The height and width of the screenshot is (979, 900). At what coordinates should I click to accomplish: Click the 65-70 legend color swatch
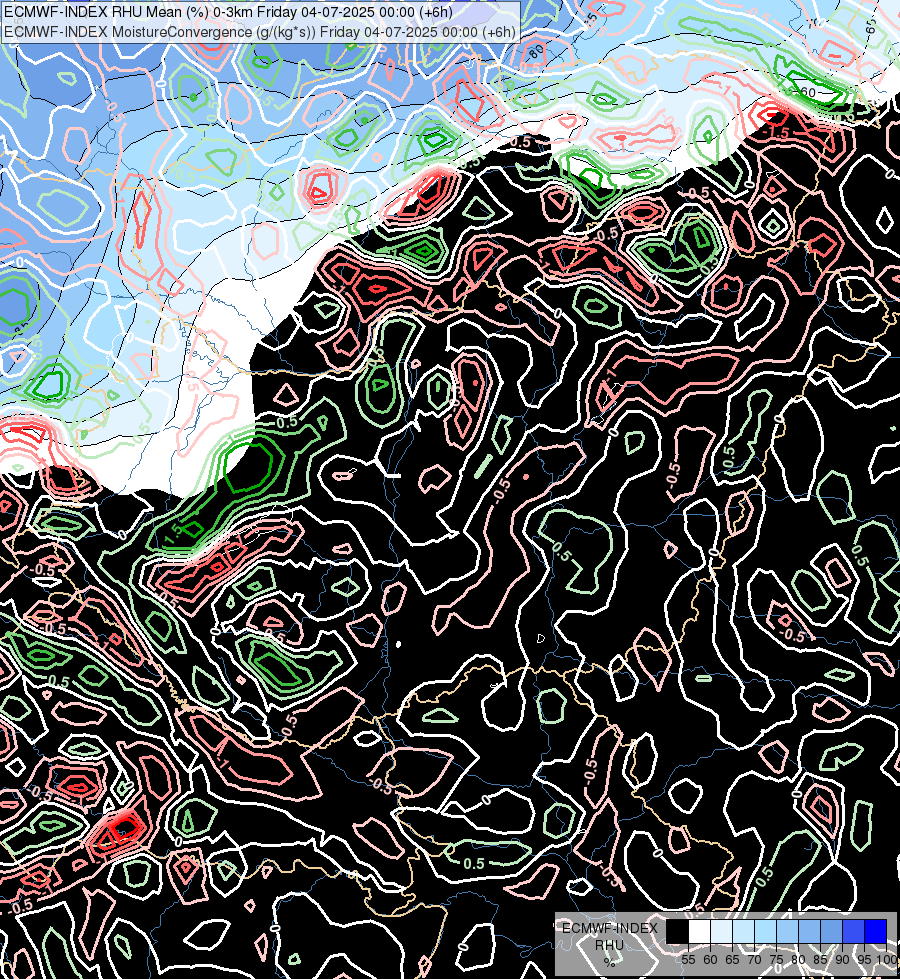click(743, 931)
